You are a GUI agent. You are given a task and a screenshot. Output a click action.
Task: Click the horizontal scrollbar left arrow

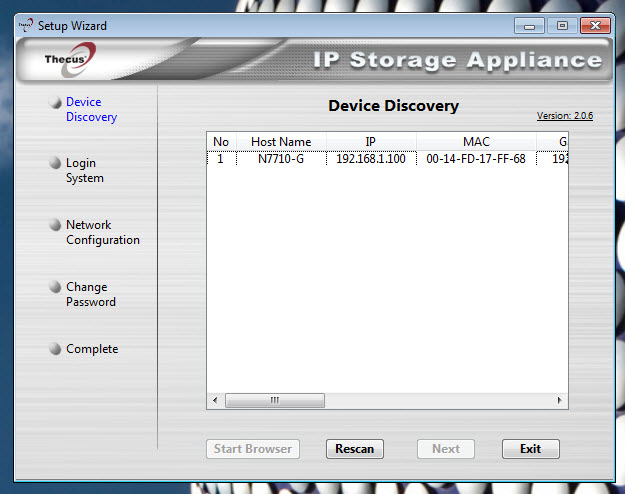pos(215,400)
